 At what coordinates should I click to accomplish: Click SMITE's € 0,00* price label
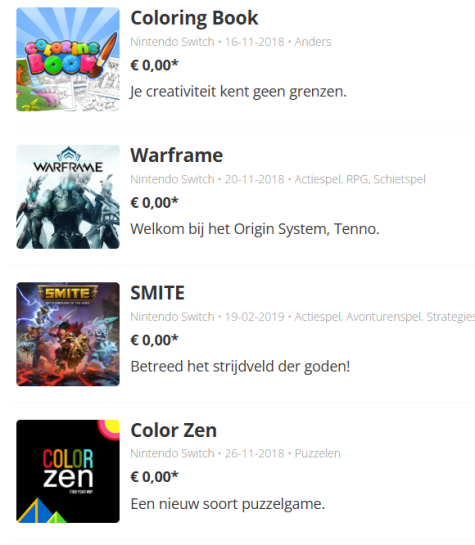pyautogui.click(x=154, y=340)
